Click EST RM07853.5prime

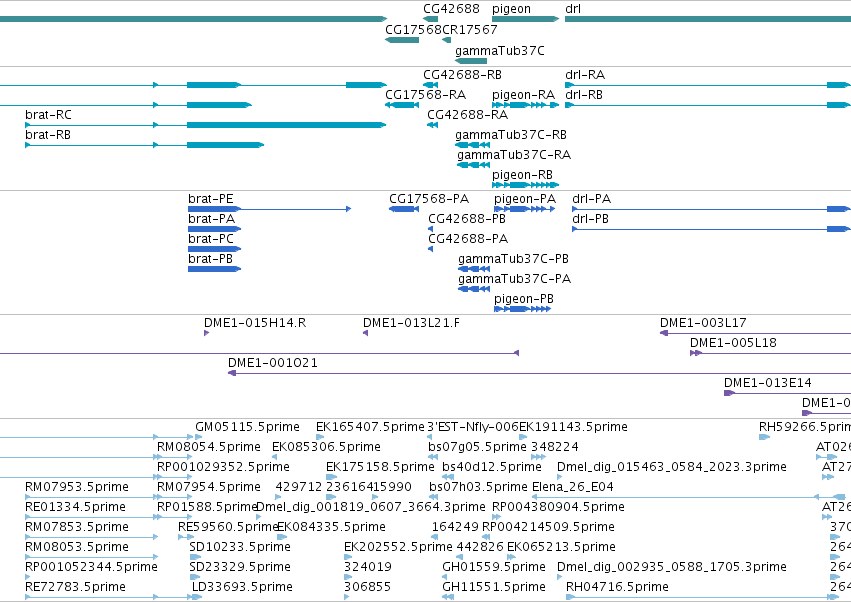coord(77,528)
